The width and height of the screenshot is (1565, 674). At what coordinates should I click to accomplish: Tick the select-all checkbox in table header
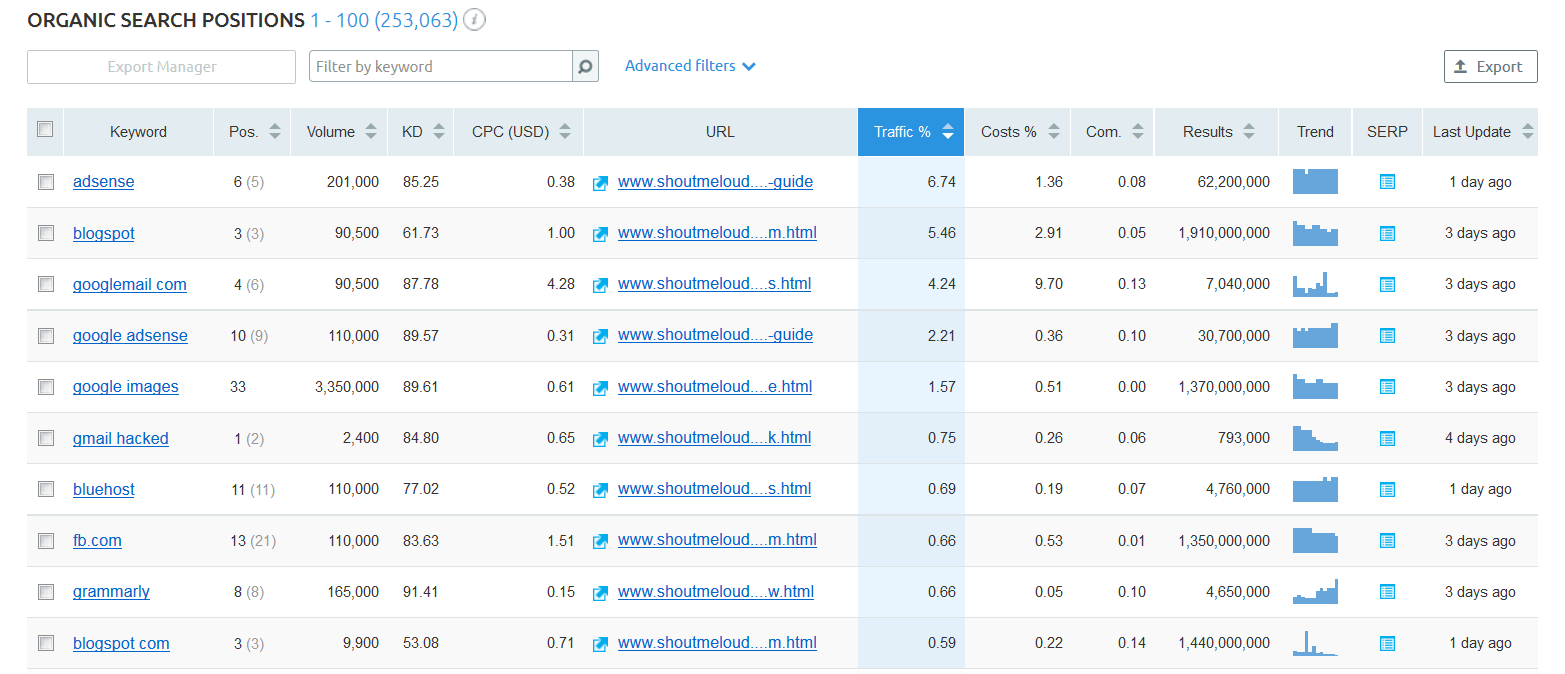tap(45, 129)
